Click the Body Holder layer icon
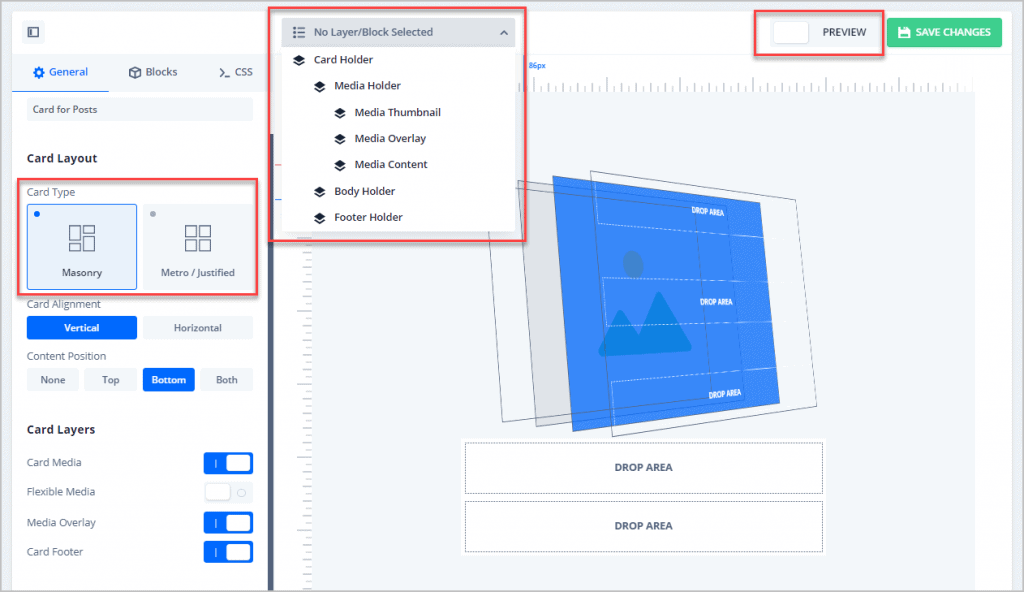Image resolution: width=1024 pixels, height=592 pixels. click(x=320, y=191)
